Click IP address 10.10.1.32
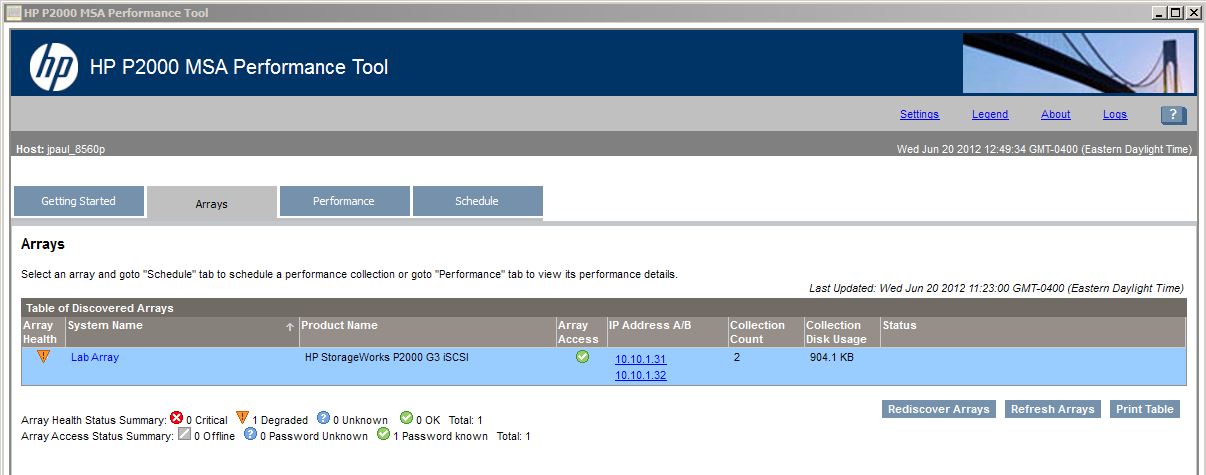The height and width of the screenshot is (475, 1206). click(x=640, y=376)
